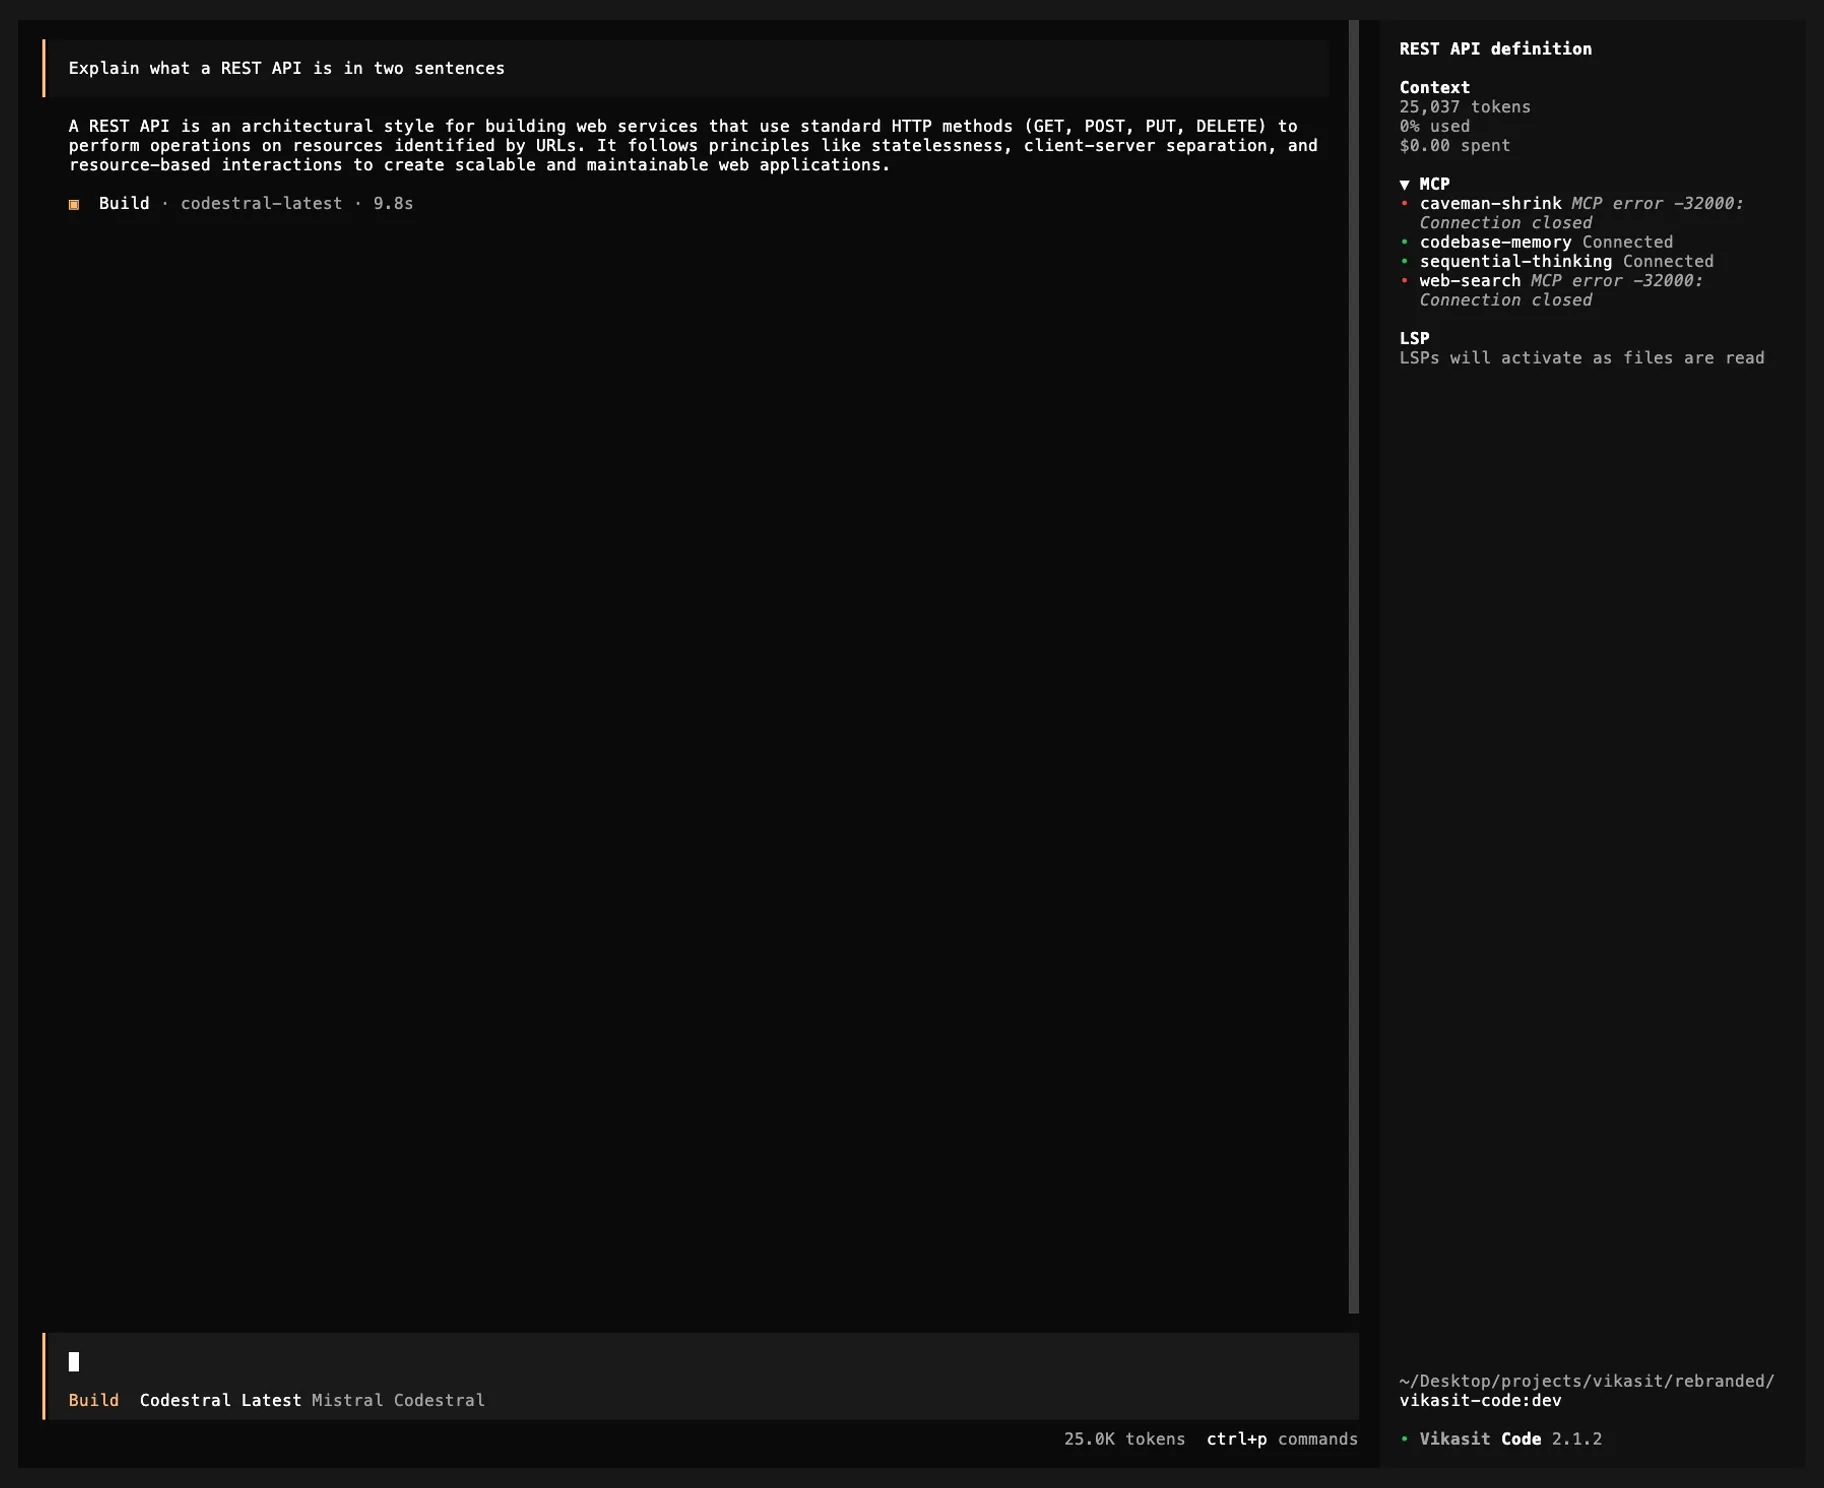Select the user message 'Explain what a REST API'
Image resolution: width=1824 pixels, height=1488 pixels.
pyautogui.click(x=687, y=68)
